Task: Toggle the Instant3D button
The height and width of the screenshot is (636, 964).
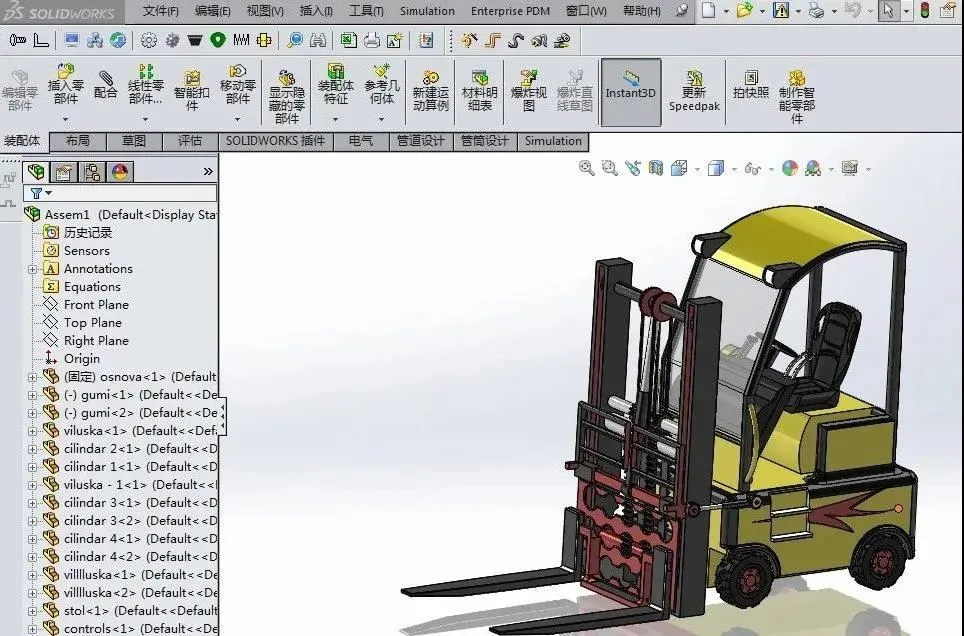Action: click(x=631, y=92)
